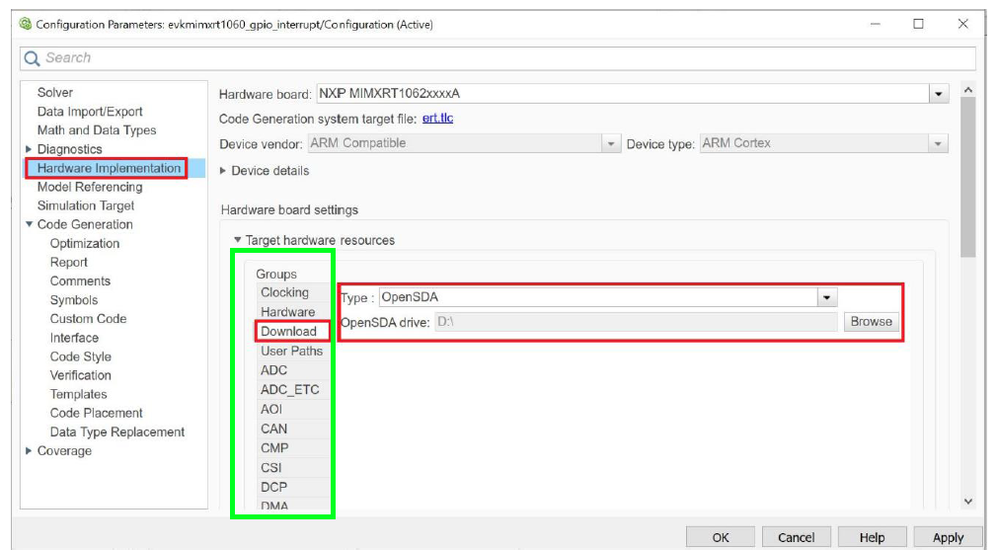Minimize the Configuration Parameters window
This screenshot has width=998, height=558.
click(876, 24)
